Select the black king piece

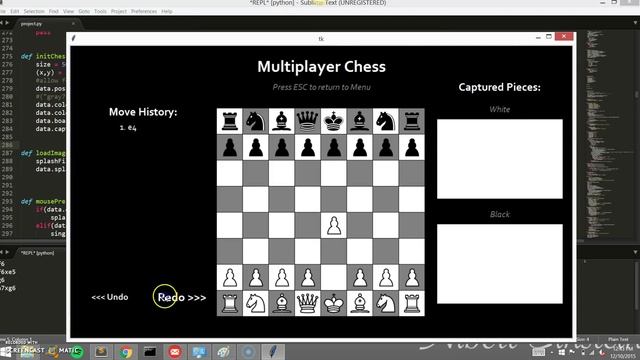(x=334, y=121)
